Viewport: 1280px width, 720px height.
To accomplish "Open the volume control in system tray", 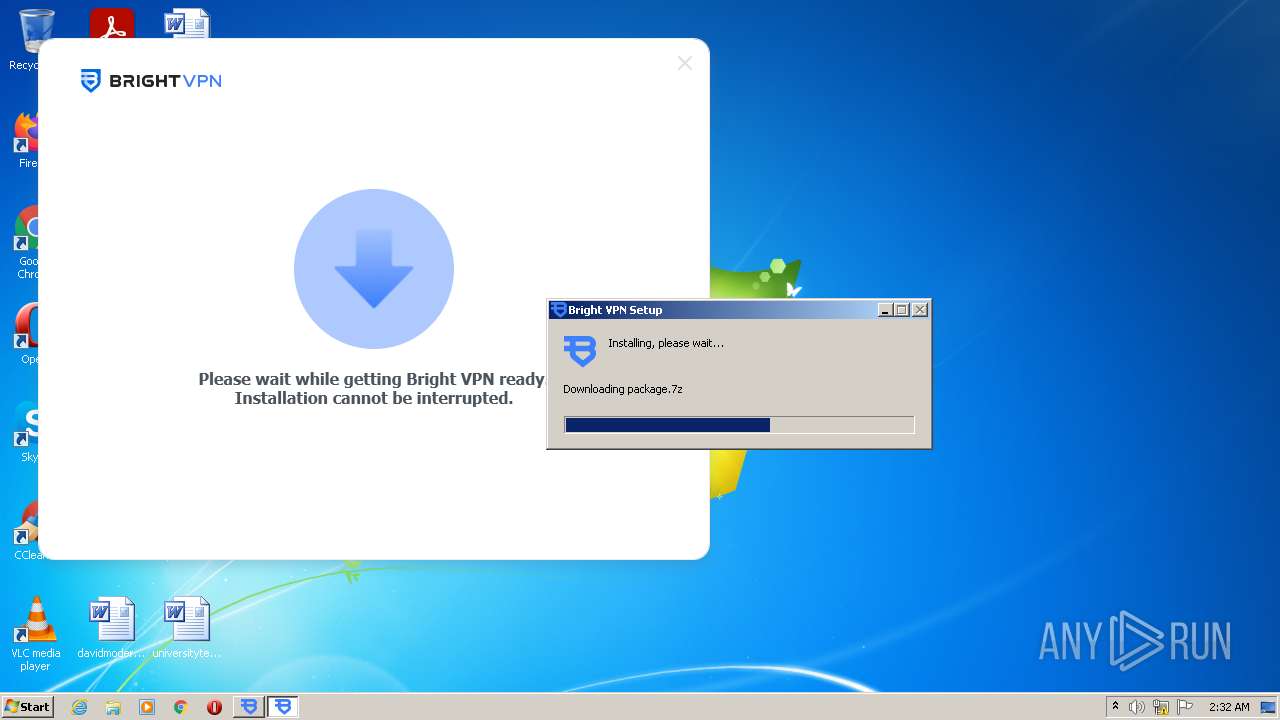I will [1137, 707].
